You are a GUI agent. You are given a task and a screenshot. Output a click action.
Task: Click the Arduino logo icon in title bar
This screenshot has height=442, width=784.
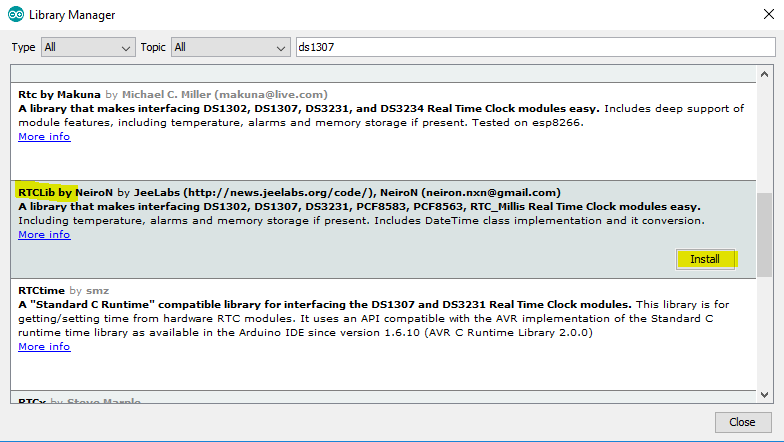[x=16, y=14]
